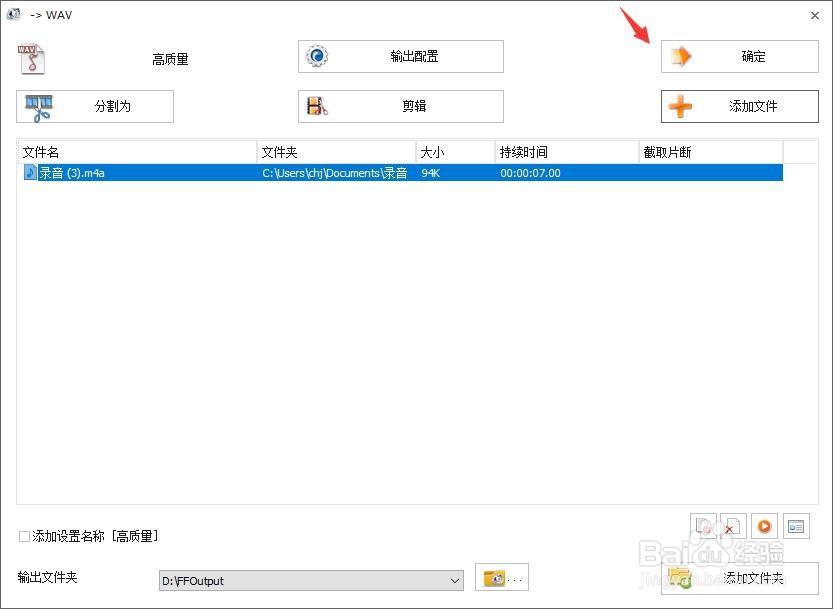Screen dimensions: 833x609
Task: Click the 文件名 column header
Action: coord(40,152)
